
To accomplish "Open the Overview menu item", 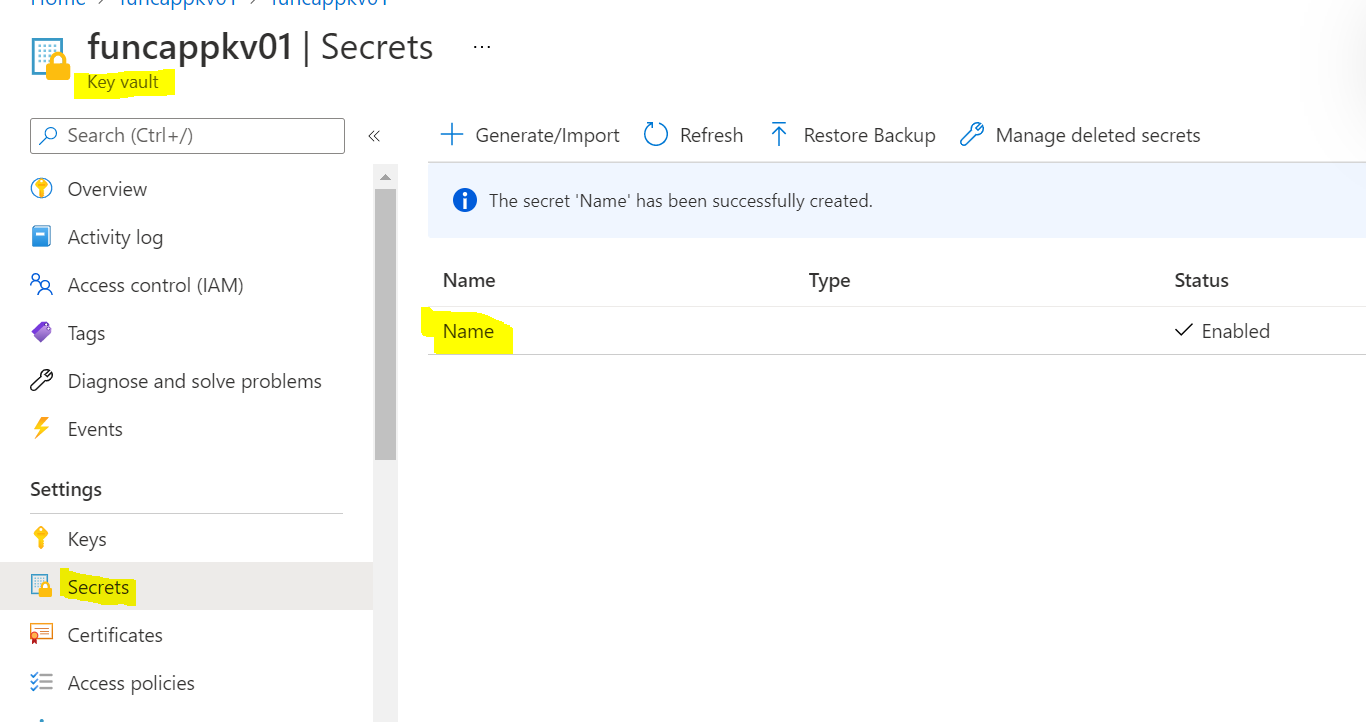I will (x=107, y=189).
